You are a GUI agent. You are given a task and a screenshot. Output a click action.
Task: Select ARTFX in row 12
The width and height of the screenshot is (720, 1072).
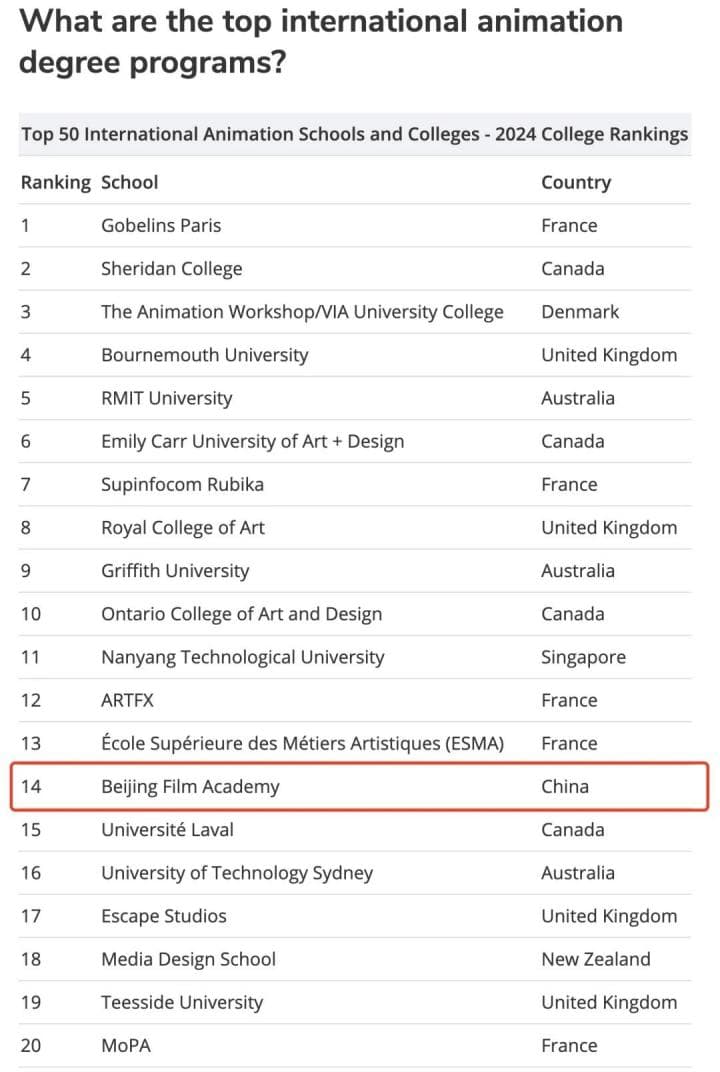pos(128,700)
